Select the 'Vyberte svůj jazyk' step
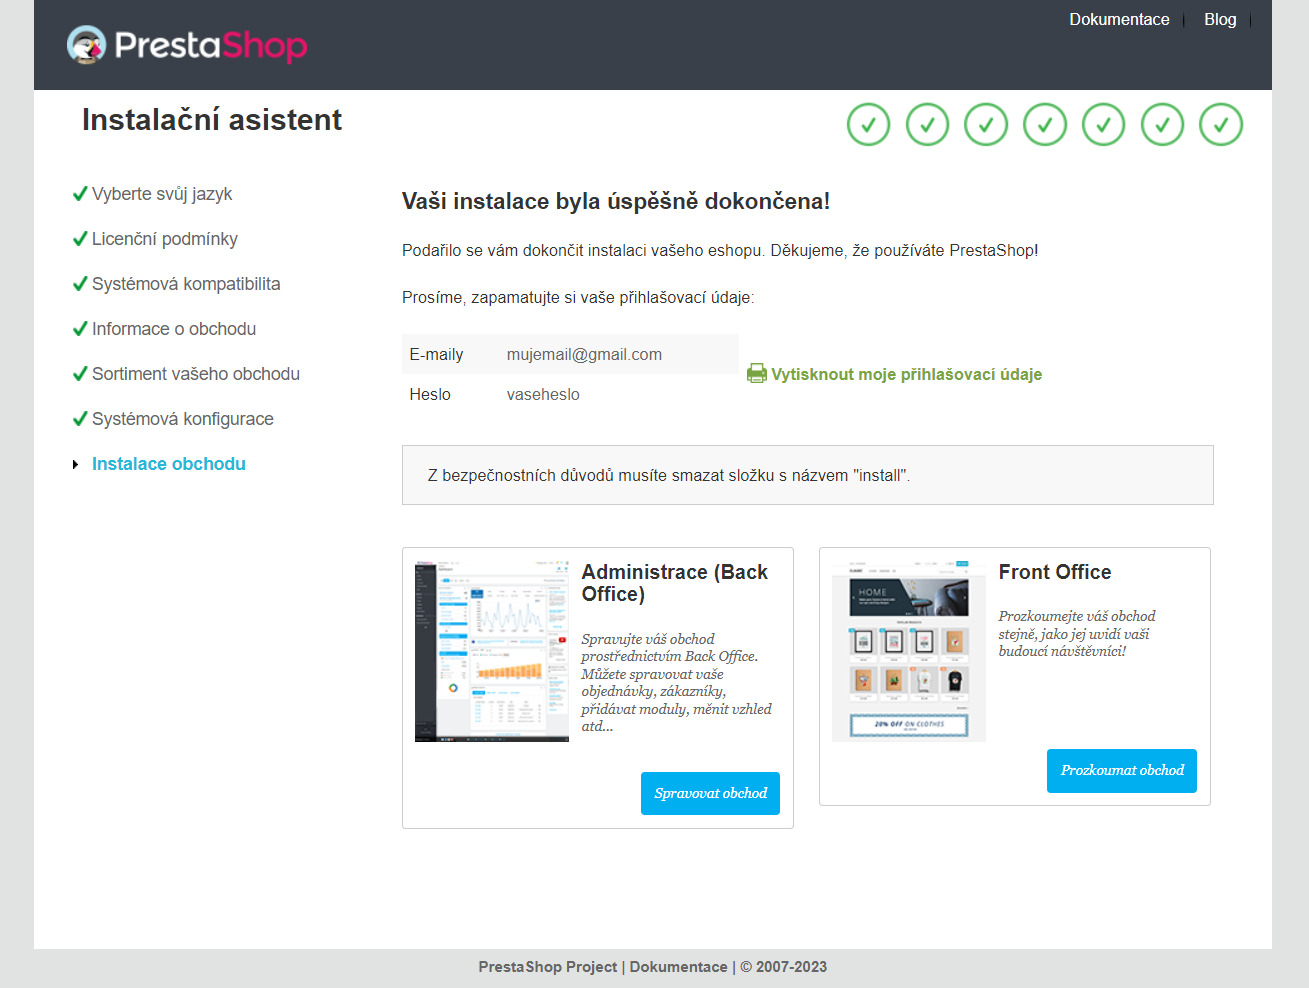 162,194
